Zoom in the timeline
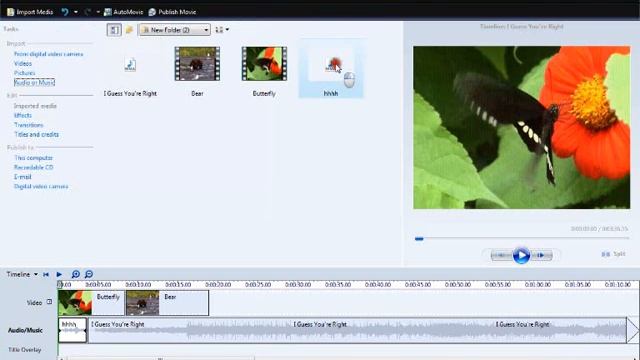 coord(76,274)
